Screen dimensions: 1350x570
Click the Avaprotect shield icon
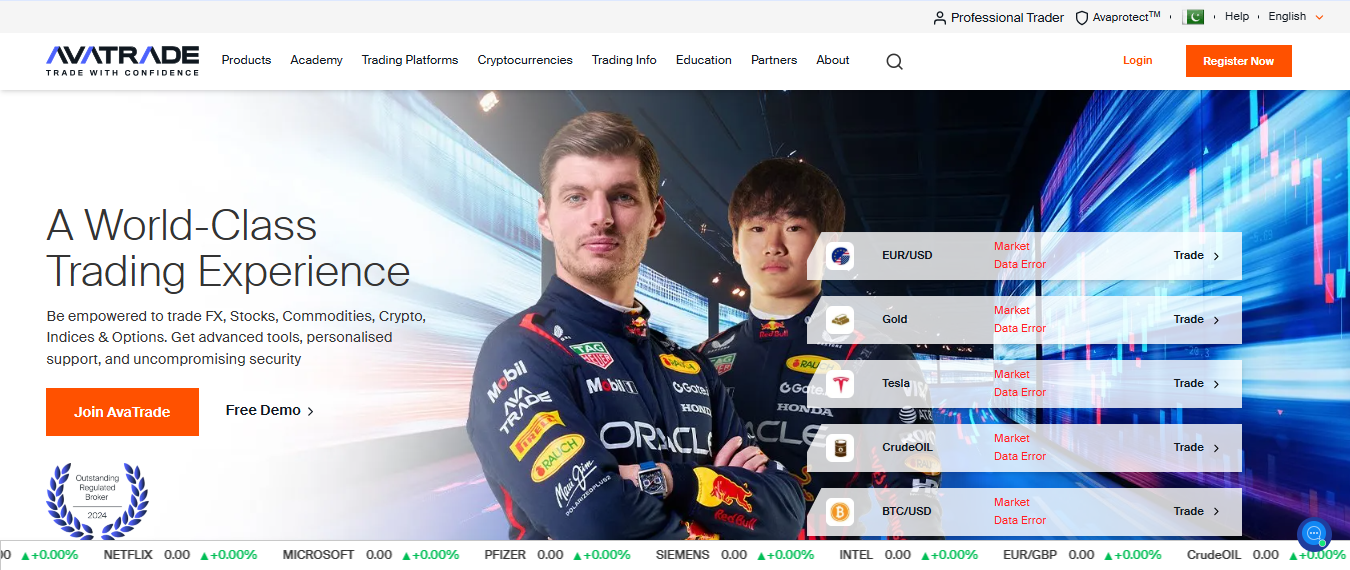(x=1082, y=18)
